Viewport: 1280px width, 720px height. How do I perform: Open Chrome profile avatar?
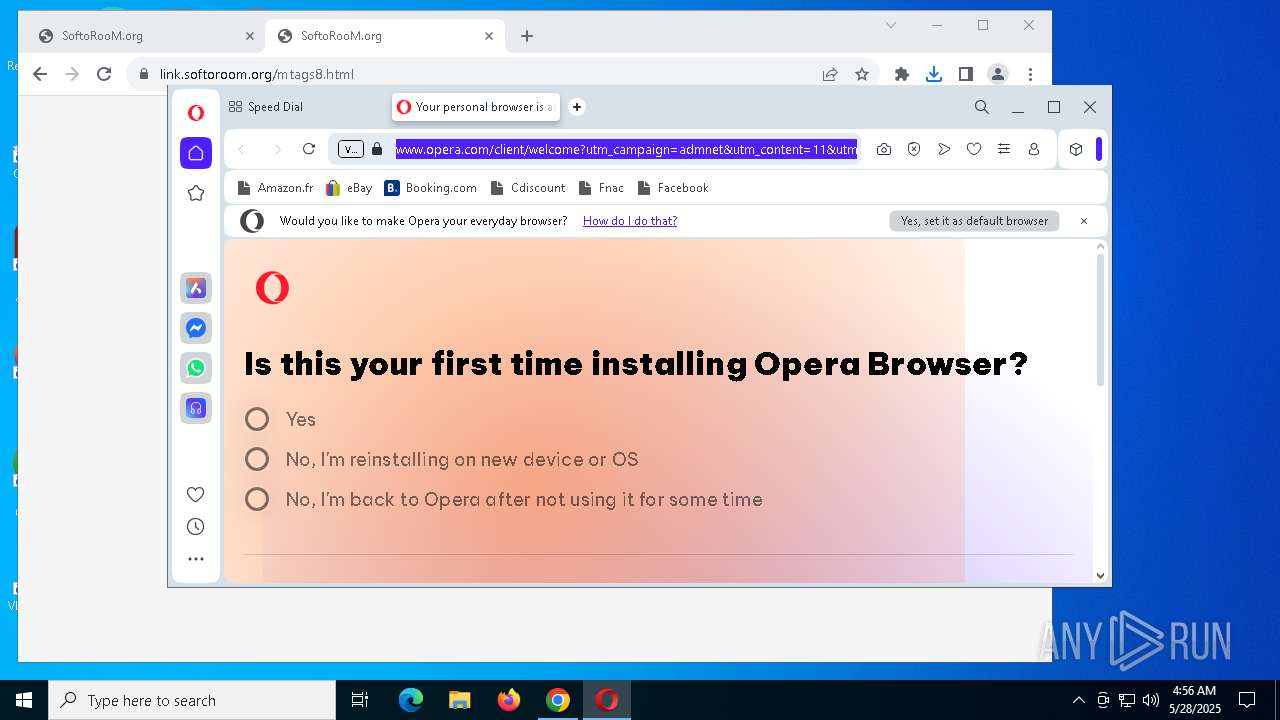(998, 74)
